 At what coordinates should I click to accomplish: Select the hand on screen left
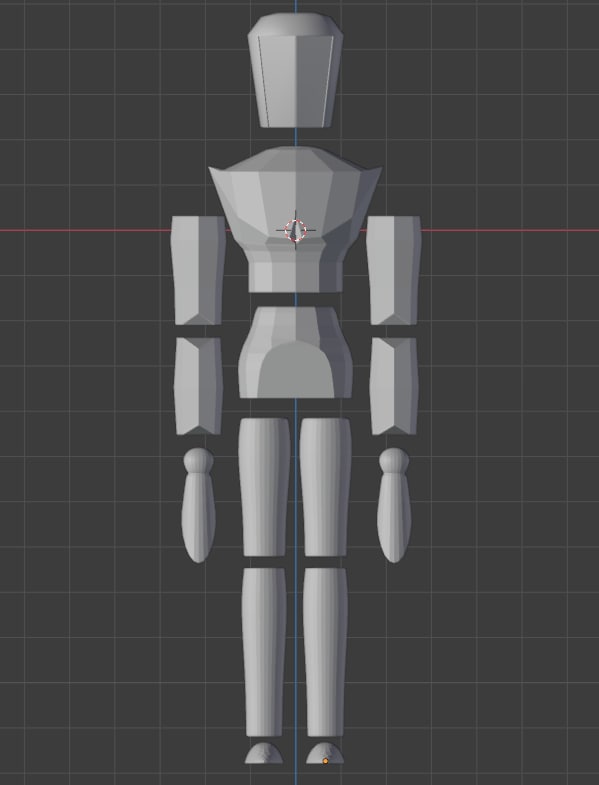coord(198,505)
